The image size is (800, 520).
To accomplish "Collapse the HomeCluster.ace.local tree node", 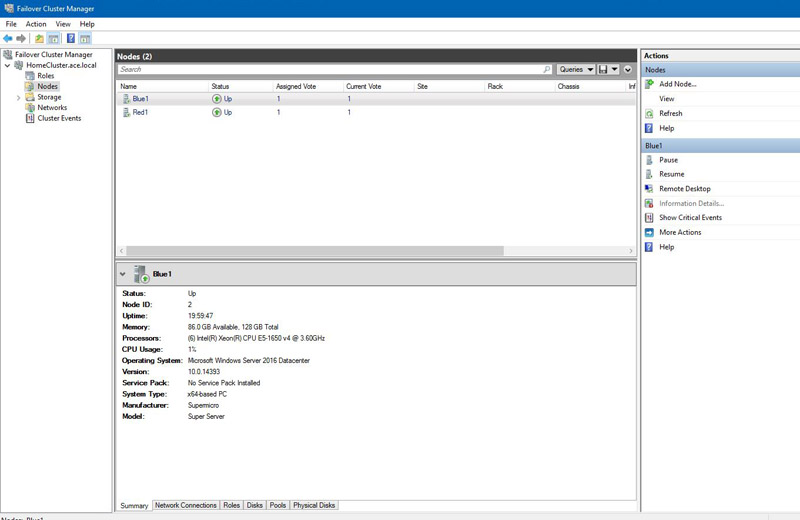I will click(x=7, y=65).
